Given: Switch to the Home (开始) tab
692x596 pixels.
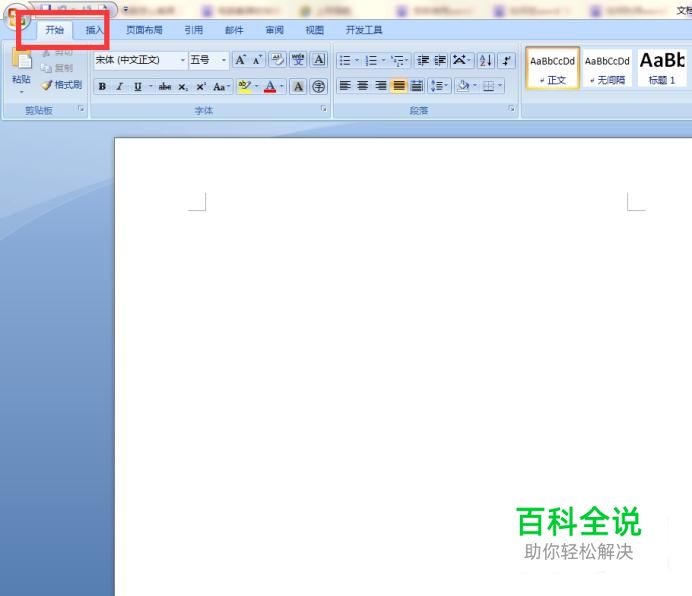Looking at the screenshot, I should pyautogui.click(x=55, y=30).
